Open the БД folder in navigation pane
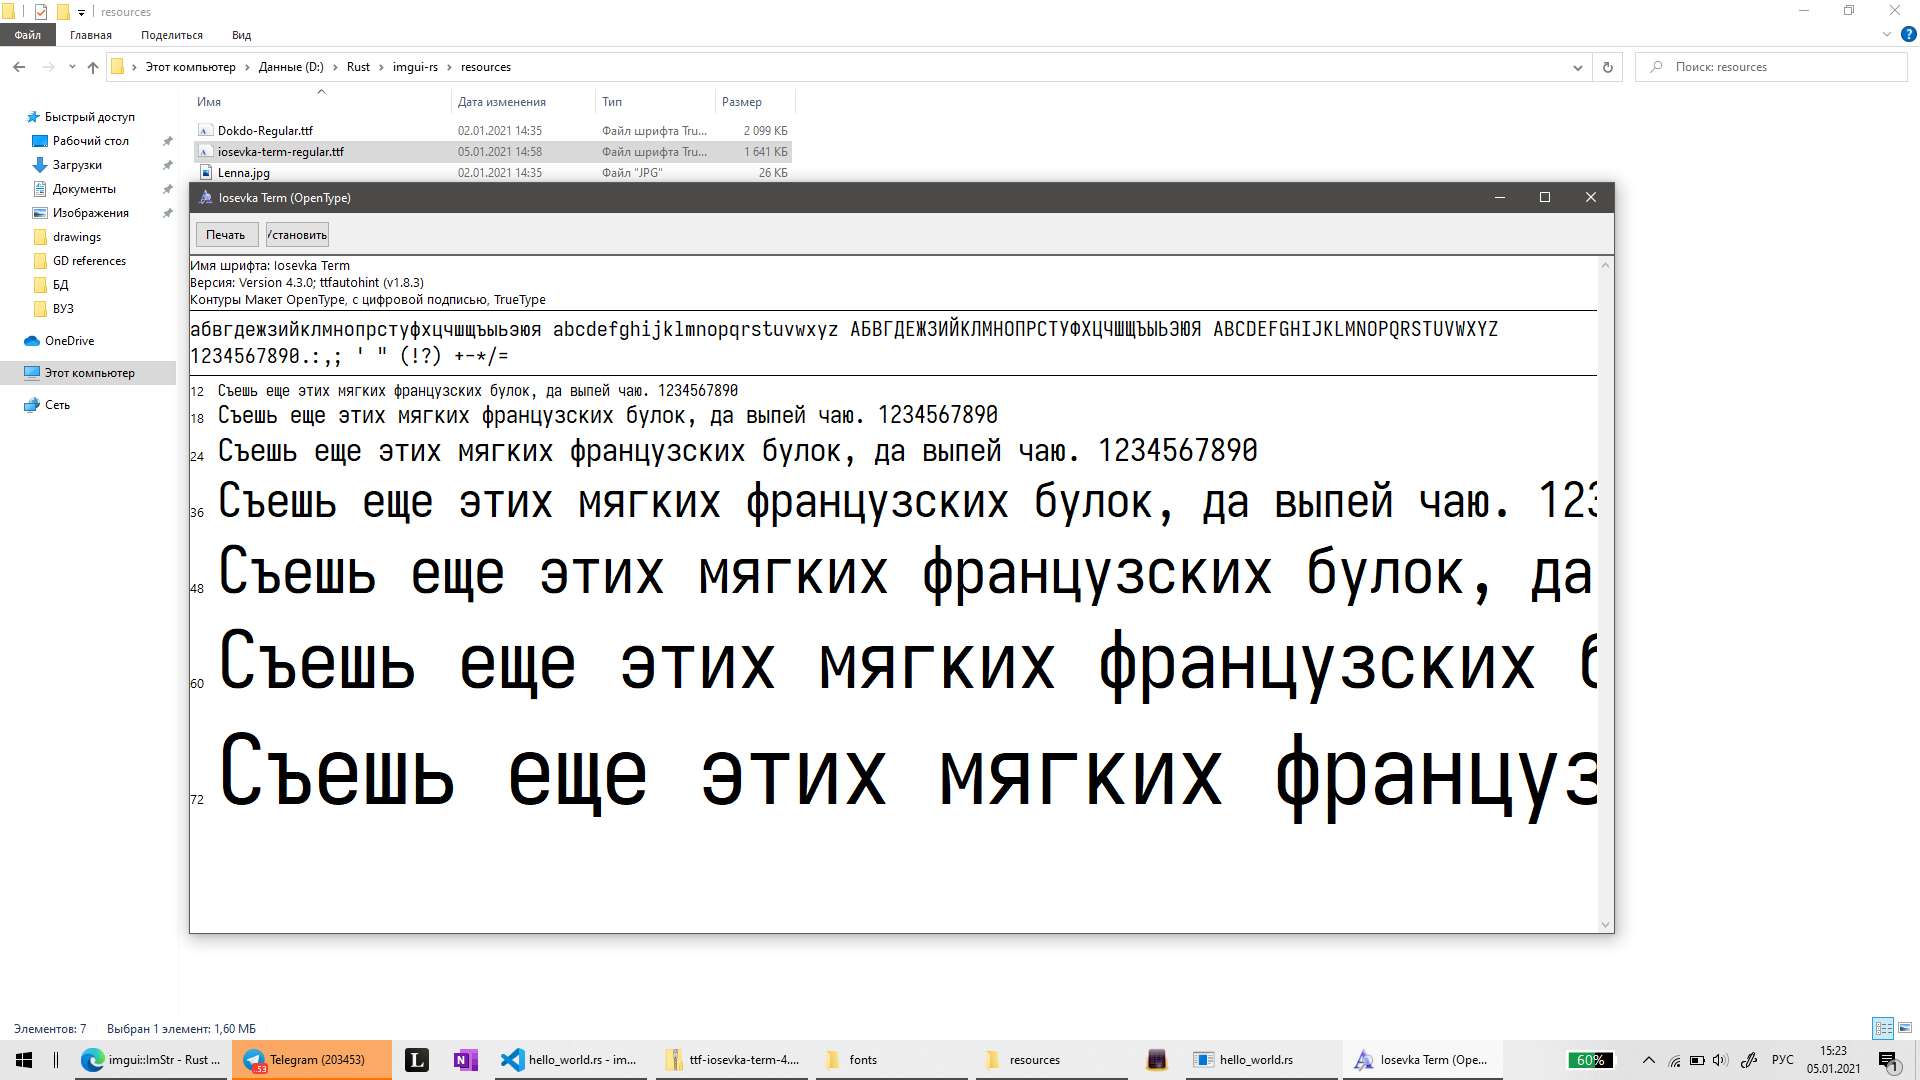1920x1080 pixels. pos(60,285)
